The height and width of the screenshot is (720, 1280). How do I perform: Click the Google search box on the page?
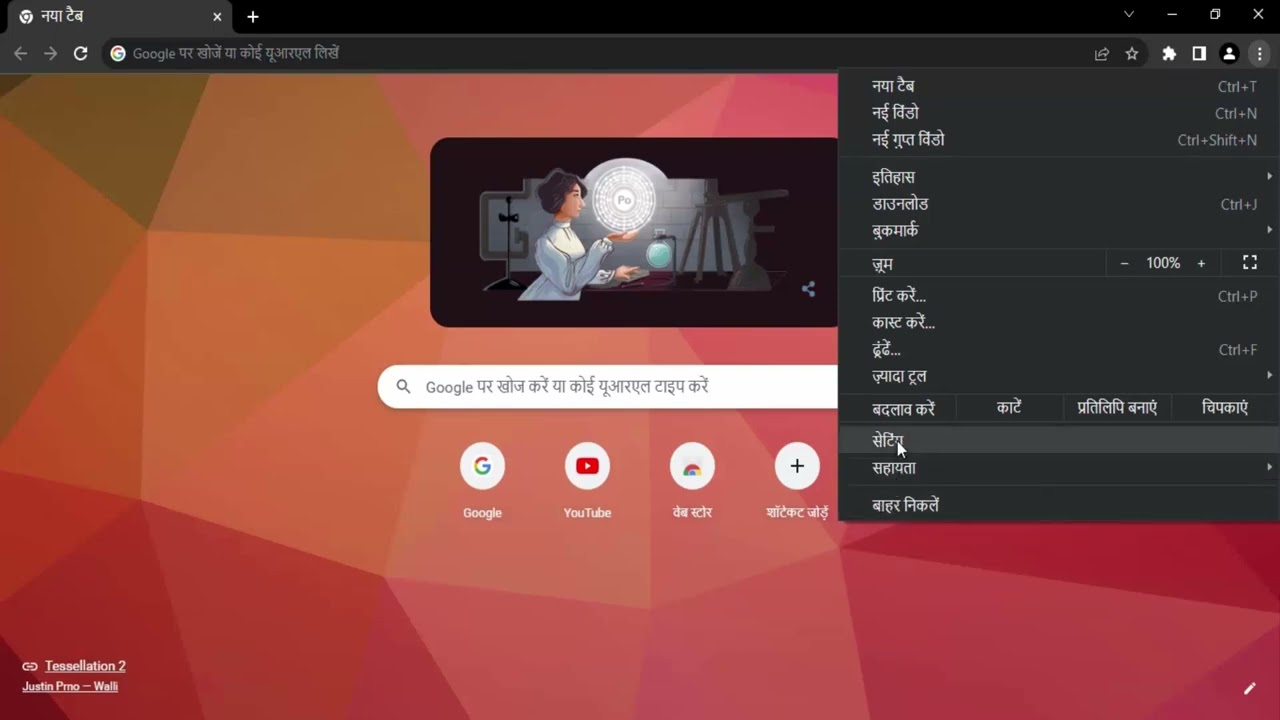608,386
